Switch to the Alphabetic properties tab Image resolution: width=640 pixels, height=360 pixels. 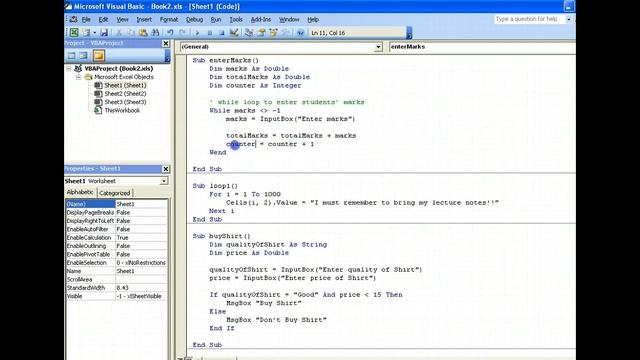tap(80, 192)
